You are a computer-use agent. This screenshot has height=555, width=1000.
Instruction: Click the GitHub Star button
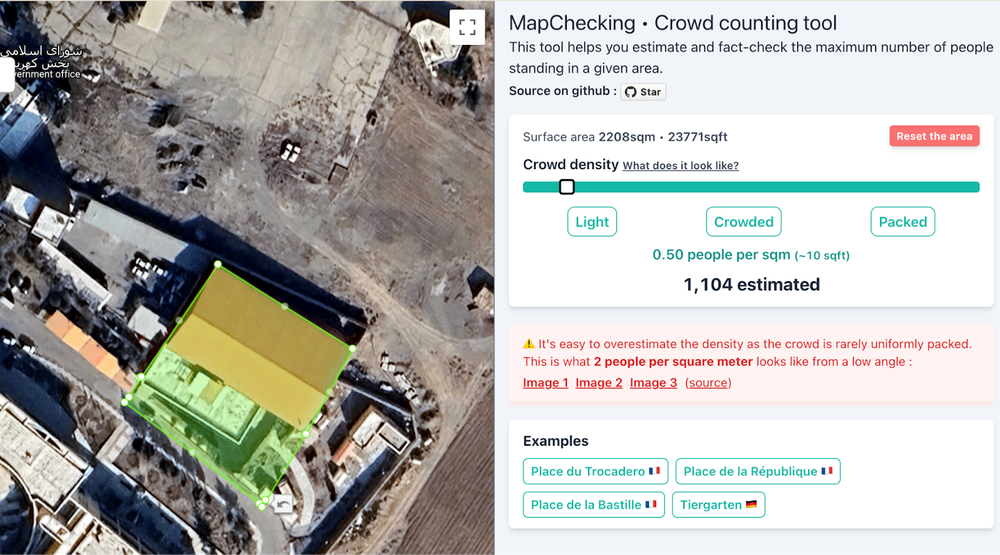coord(642,92)
